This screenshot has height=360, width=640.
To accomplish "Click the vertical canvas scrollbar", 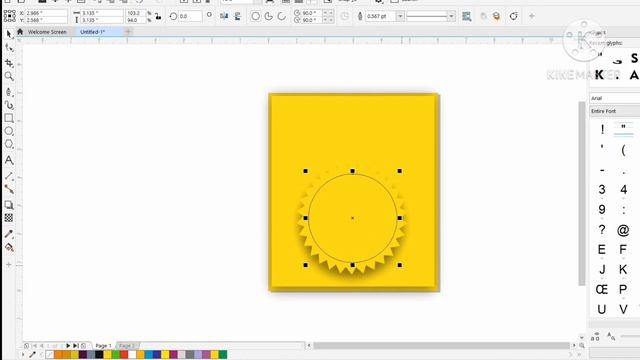I will (582, 193).
